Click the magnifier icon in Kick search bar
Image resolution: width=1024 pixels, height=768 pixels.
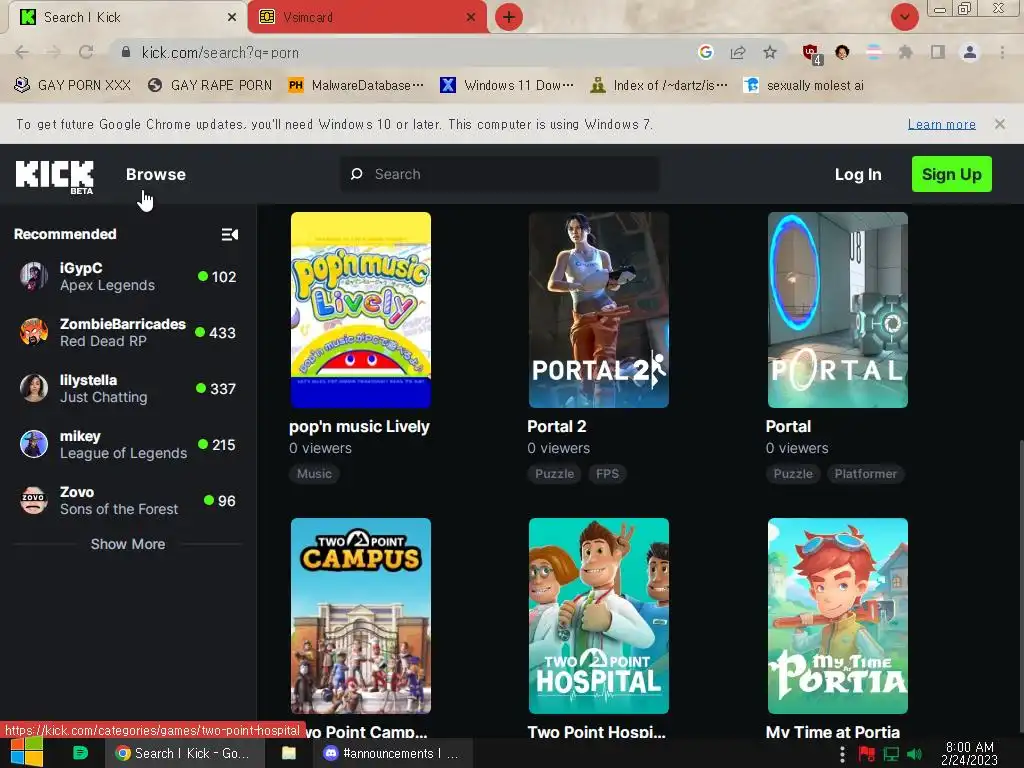click(x=357, y=174)
